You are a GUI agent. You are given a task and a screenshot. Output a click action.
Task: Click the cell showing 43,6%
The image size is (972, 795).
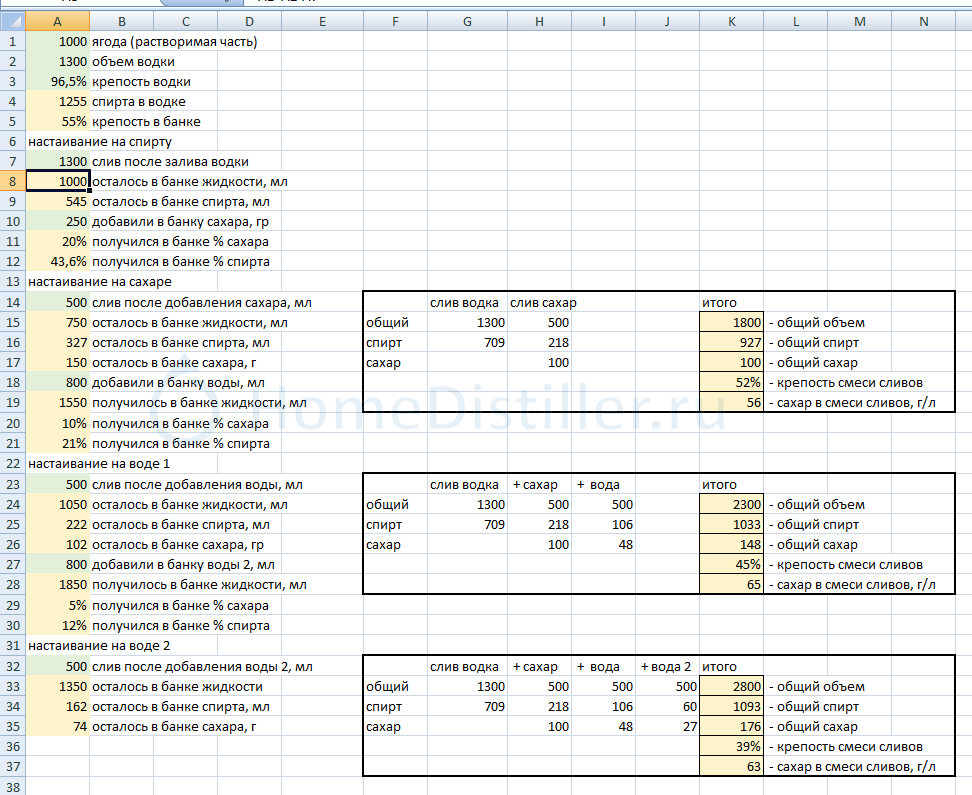click(57, 262)
